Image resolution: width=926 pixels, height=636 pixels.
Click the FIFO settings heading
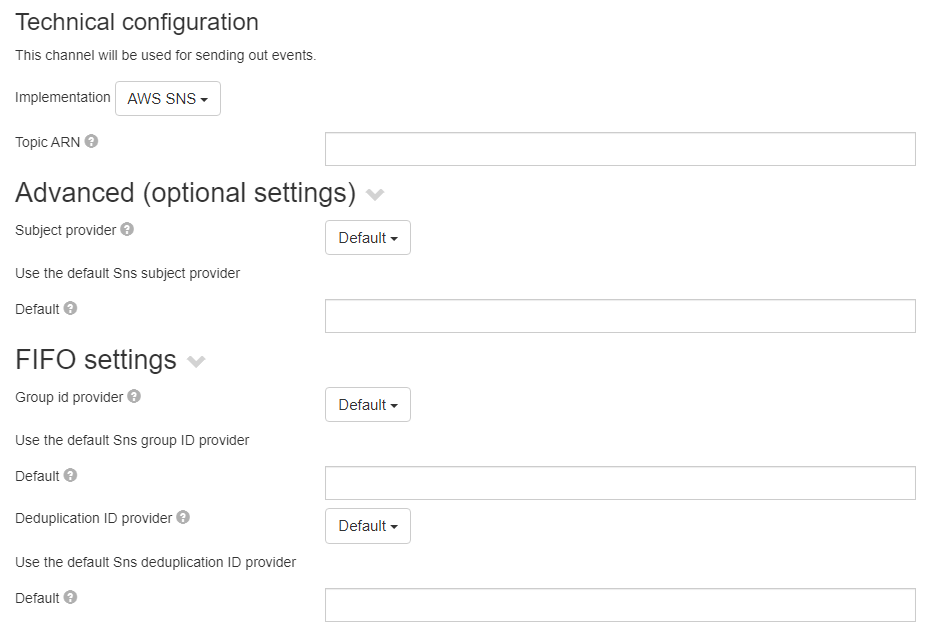(96, 359)
